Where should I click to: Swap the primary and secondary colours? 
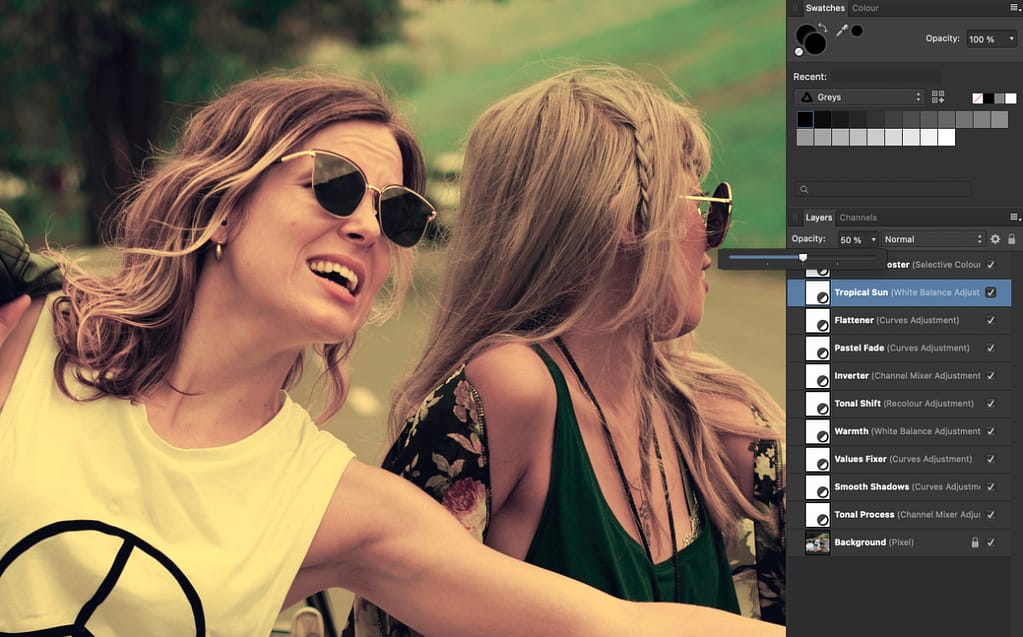(823, 28)
